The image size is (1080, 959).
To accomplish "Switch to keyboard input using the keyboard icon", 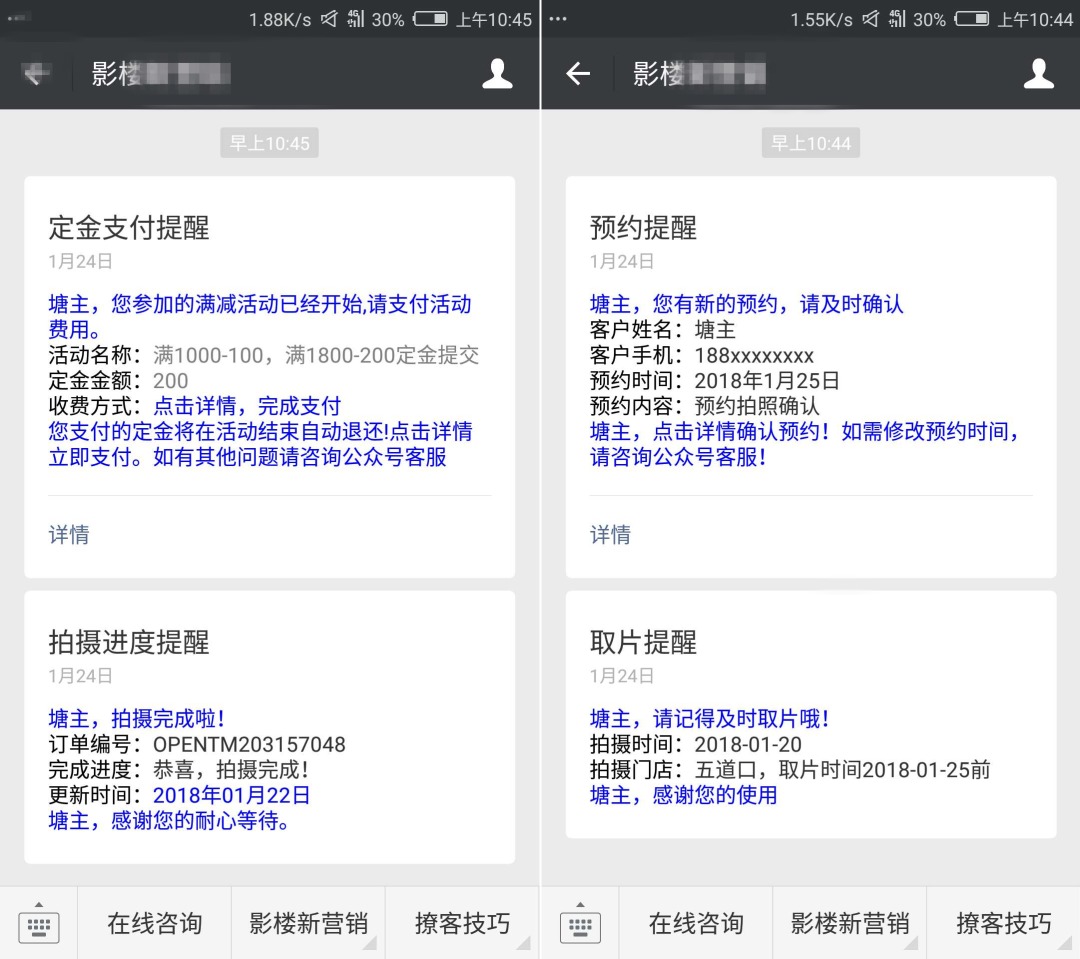I will coord(39,924).
